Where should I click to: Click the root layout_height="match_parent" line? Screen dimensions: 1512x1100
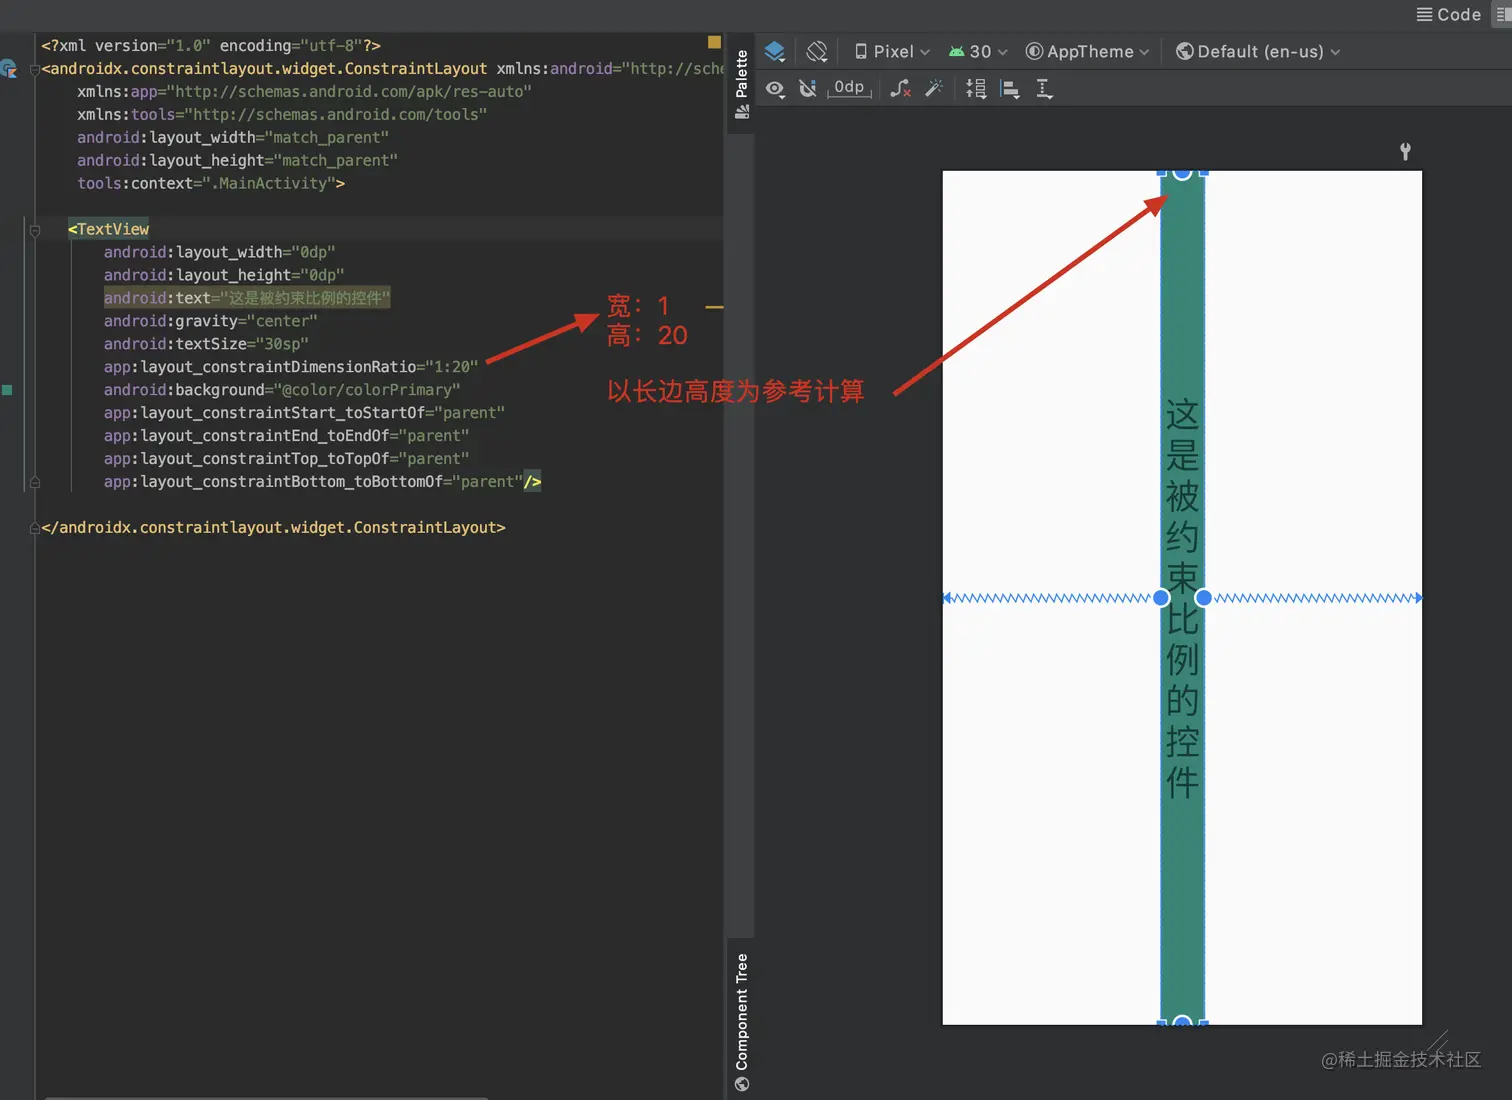[x=237, y=160]
